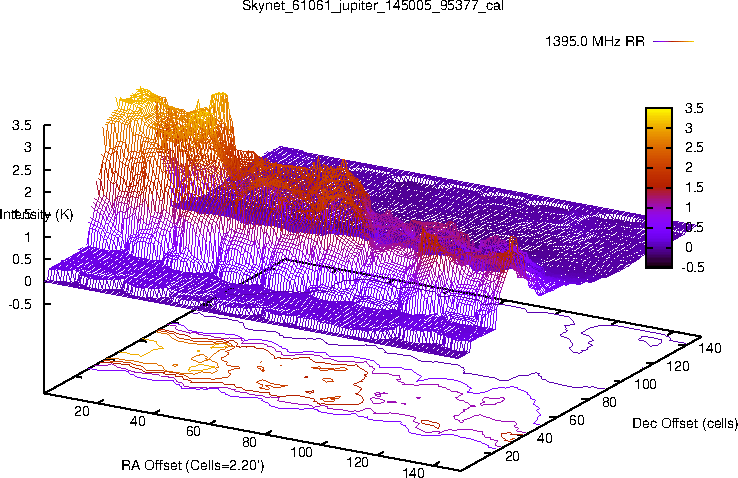Select the legend entry 1395.0 MHz RR

[x=594, y=41]
